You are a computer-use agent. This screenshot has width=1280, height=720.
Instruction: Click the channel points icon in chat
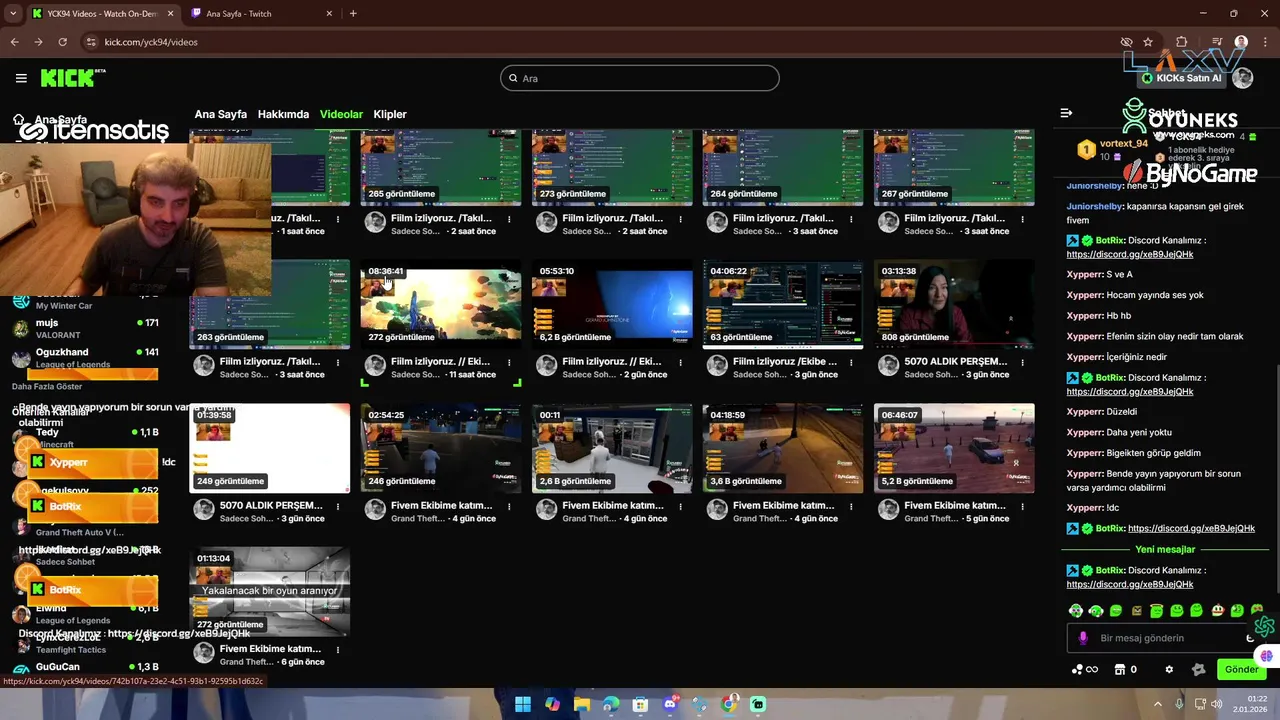click(x=1084, y=669)
